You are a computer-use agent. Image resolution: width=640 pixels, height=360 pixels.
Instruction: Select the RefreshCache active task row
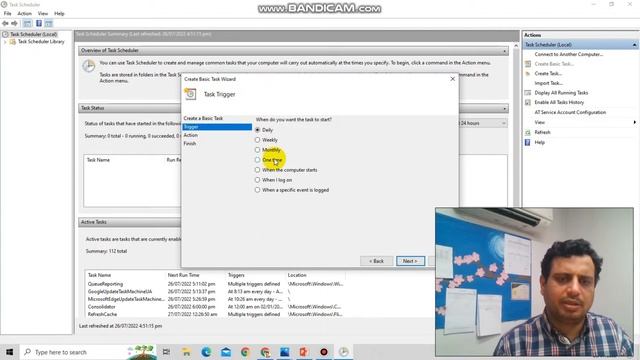(x=216, y=314)
